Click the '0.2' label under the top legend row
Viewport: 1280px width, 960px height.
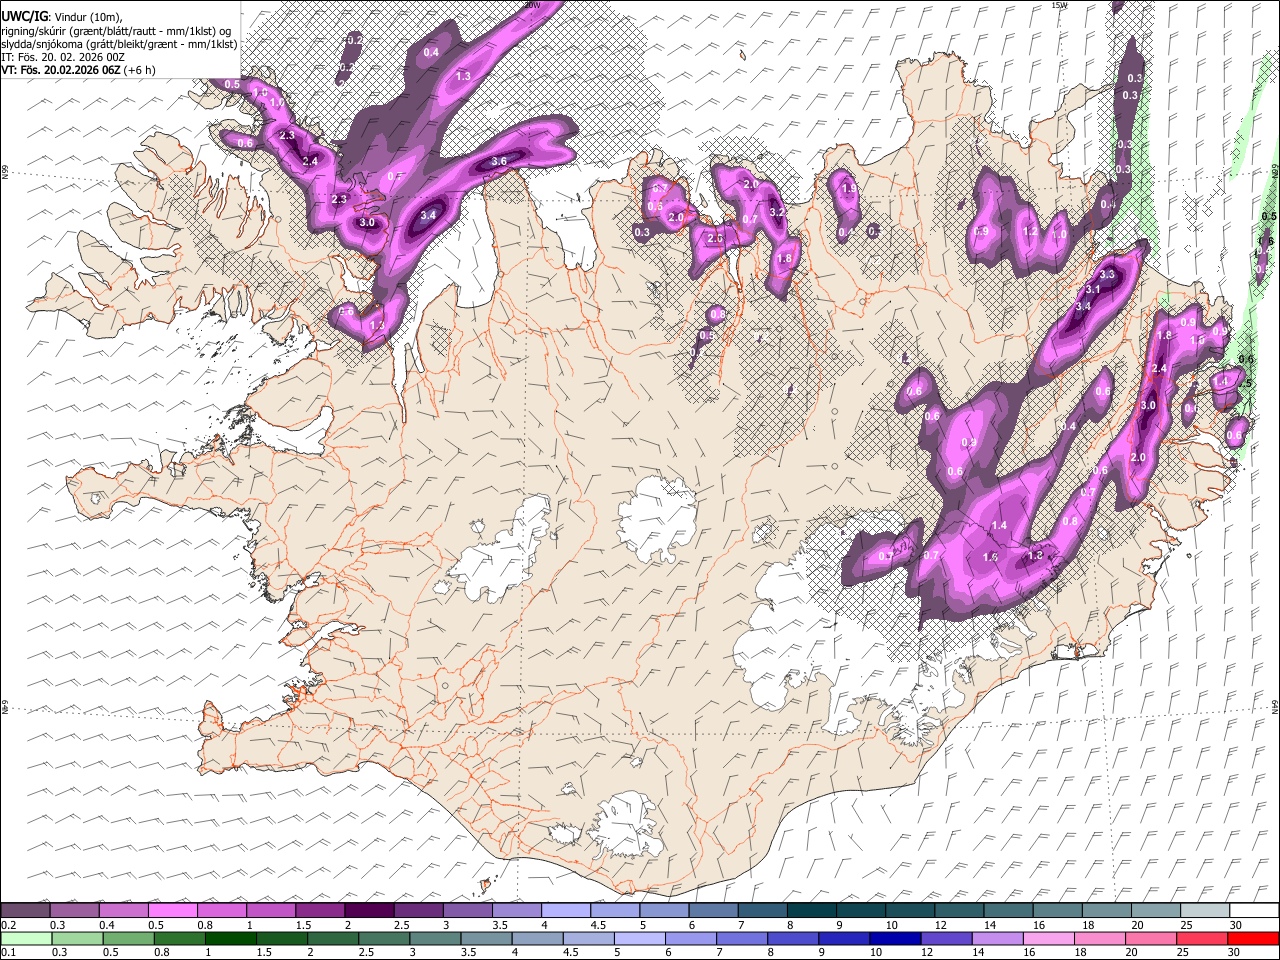(x=8, y=925)
